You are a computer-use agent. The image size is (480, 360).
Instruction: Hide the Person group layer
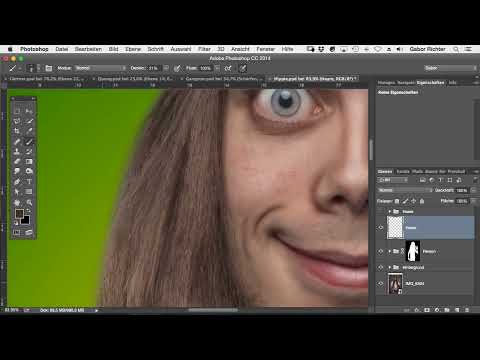pyautogui.click(x=381, y=251)
